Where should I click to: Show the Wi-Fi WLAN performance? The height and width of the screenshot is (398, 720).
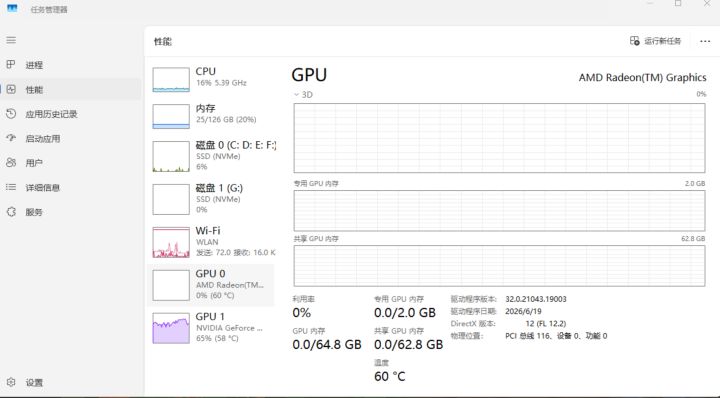tap(212, 241)
